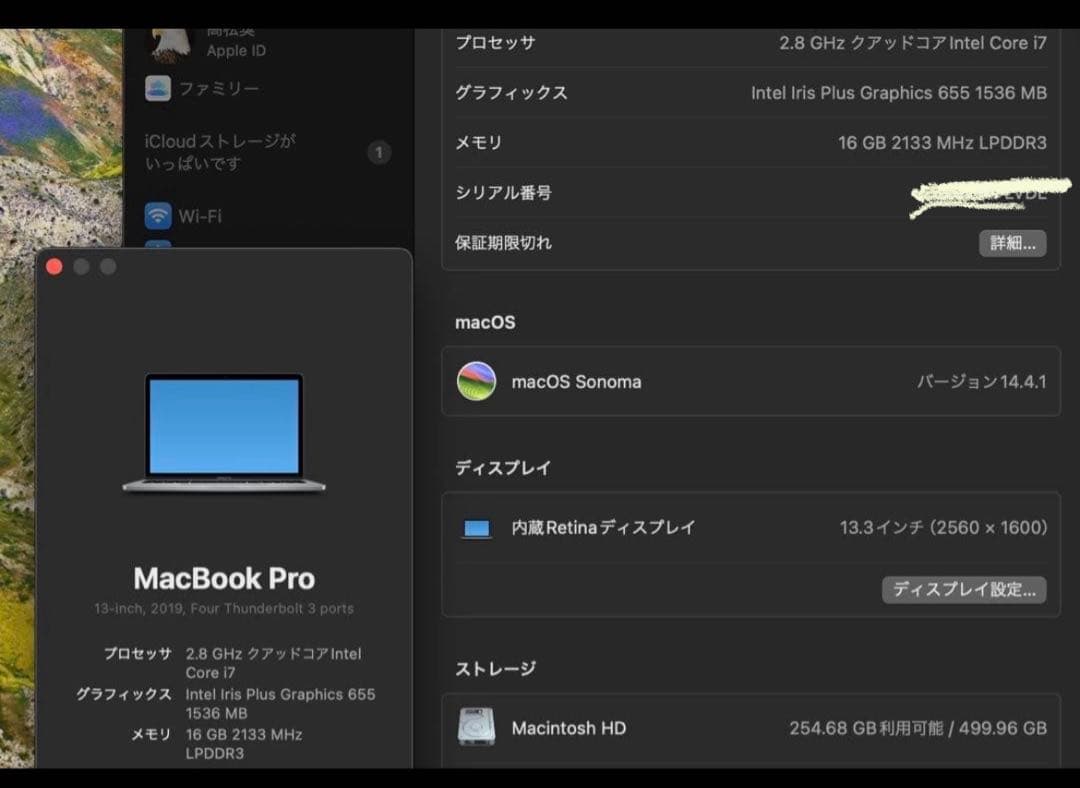Click the ディスプレイ section heading

coord(503,468)
